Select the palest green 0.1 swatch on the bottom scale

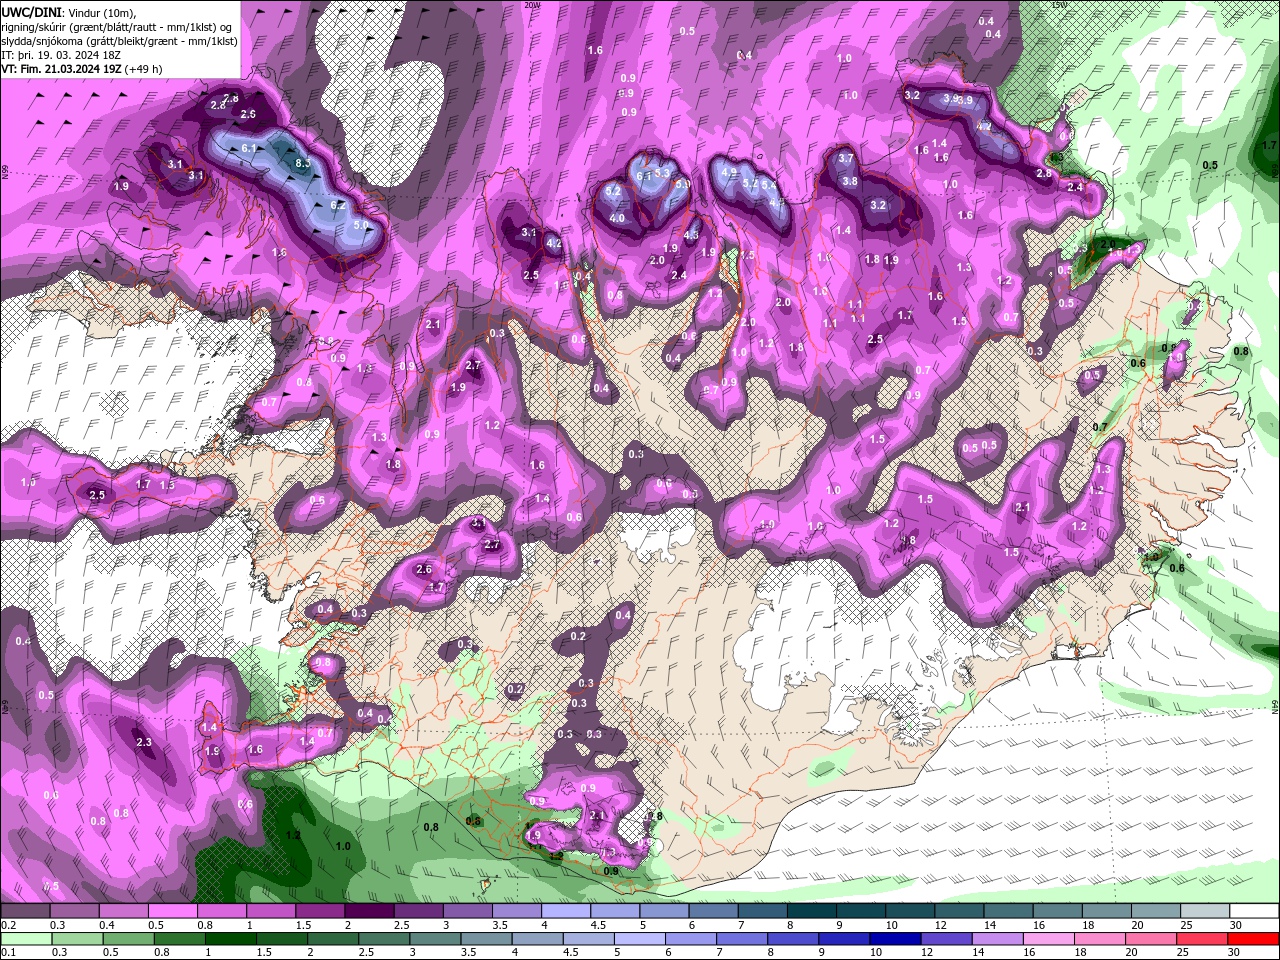[x=26, y=939]
